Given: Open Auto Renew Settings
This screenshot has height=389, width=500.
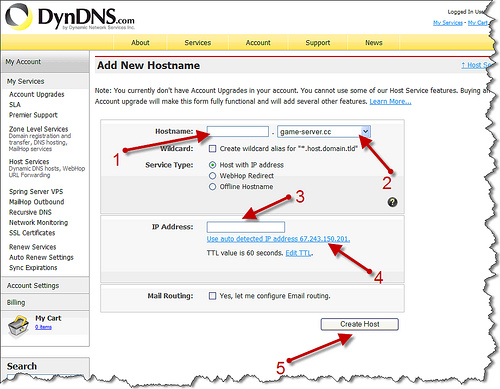Looking at the screenshot, I should (x=41, y=257).
